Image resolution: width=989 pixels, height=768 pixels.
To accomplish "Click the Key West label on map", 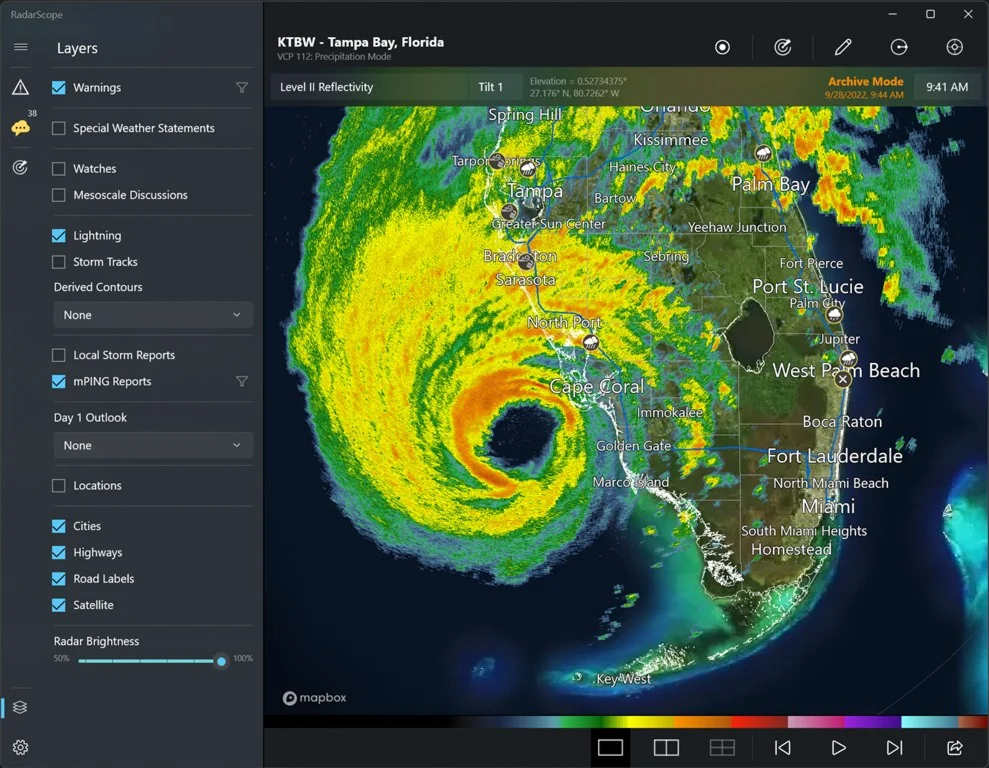I will 623,679.
